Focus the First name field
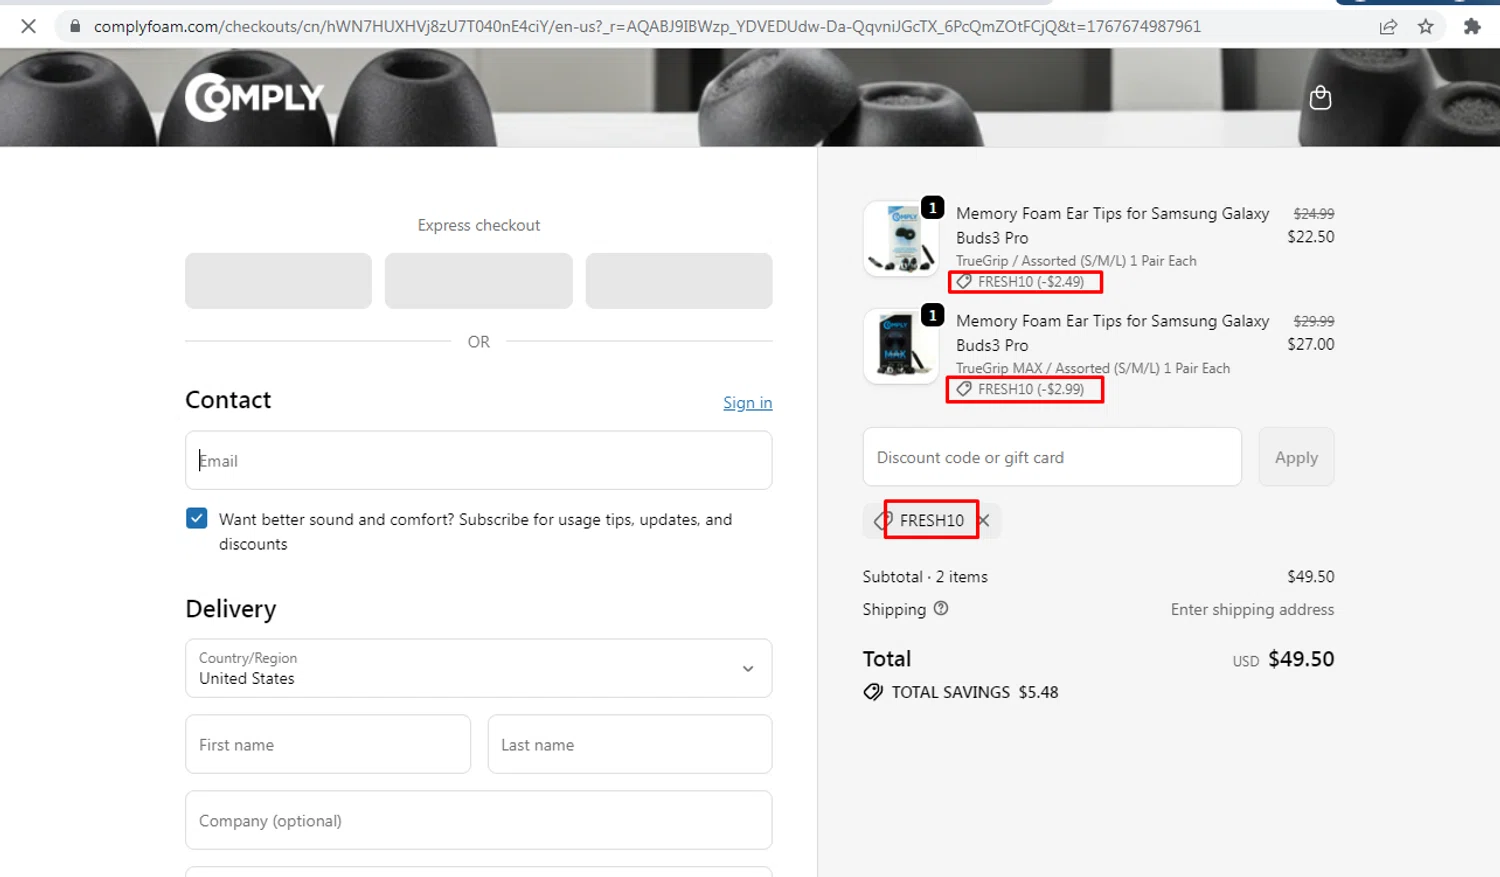 328,744
